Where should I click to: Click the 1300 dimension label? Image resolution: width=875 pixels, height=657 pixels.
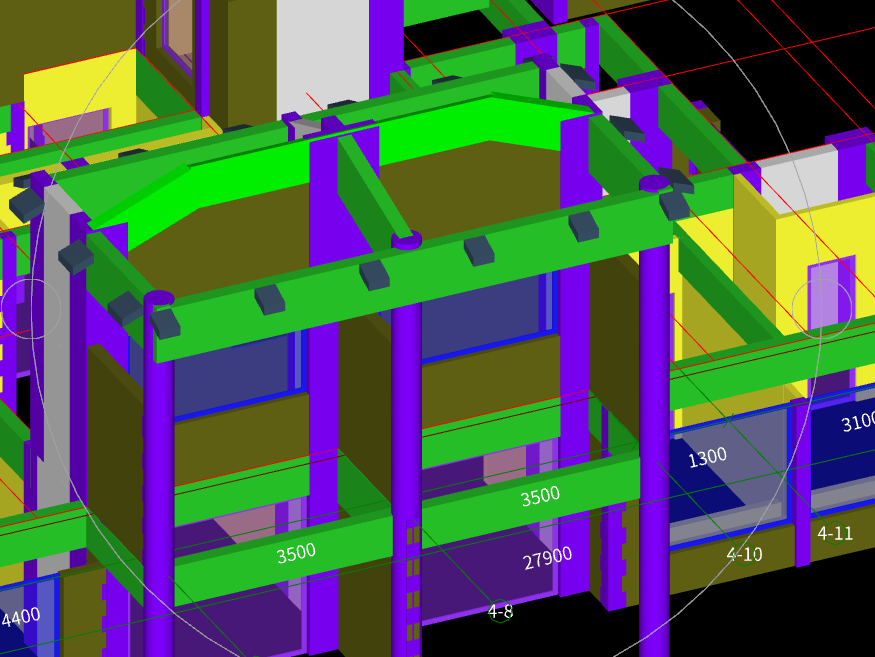[708, 458]
